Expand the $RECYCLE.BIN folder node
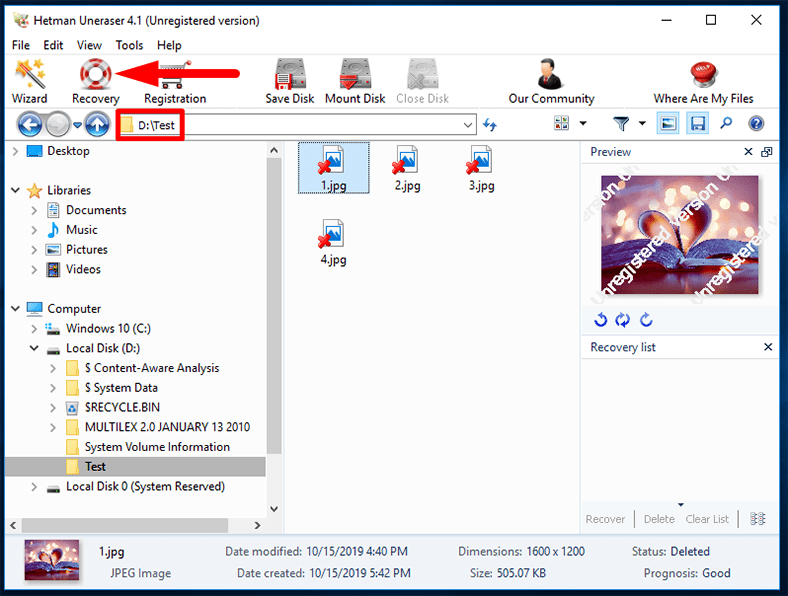Screen dimensions: 788x596 (53, 408)
